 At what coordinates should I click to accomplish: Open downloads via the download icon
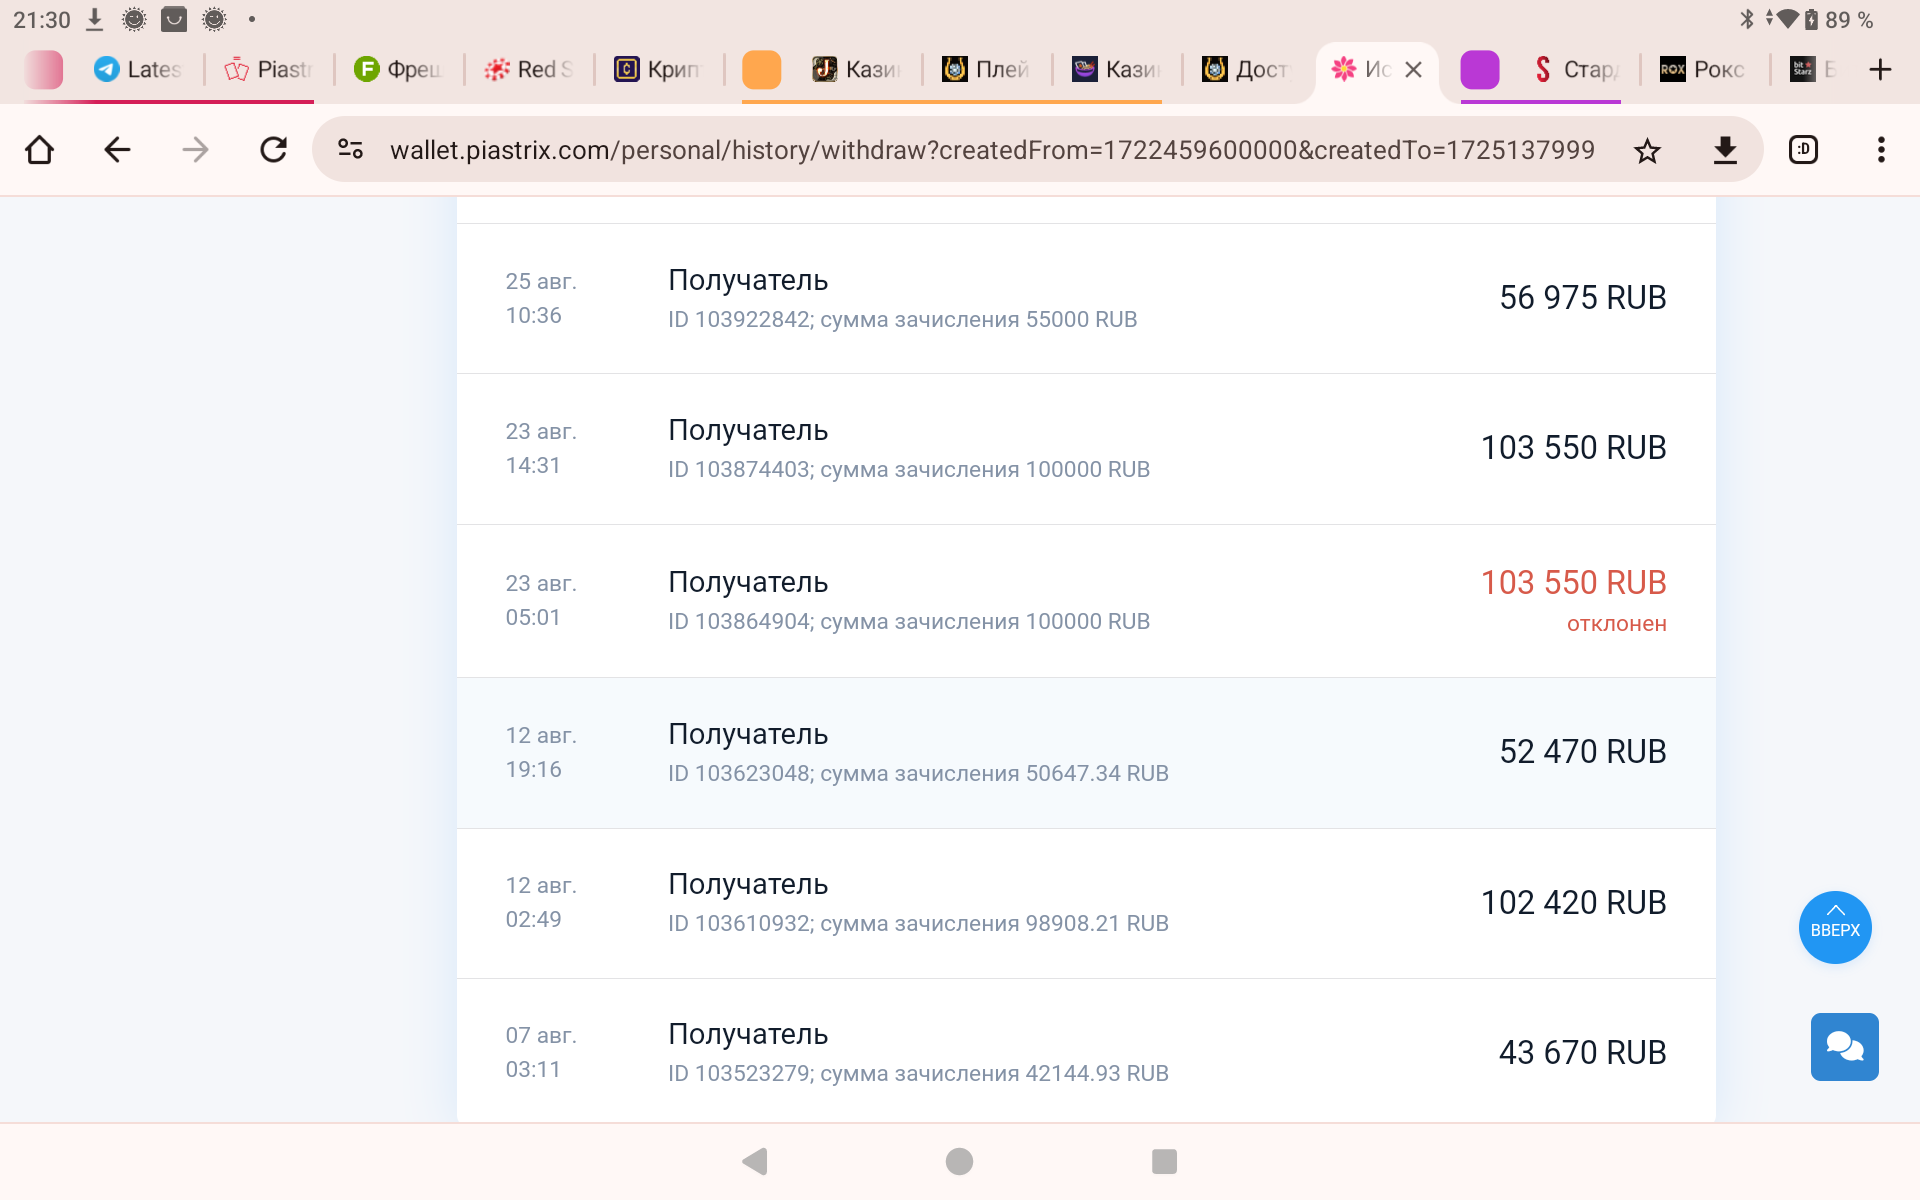[x=1725, y=151]
